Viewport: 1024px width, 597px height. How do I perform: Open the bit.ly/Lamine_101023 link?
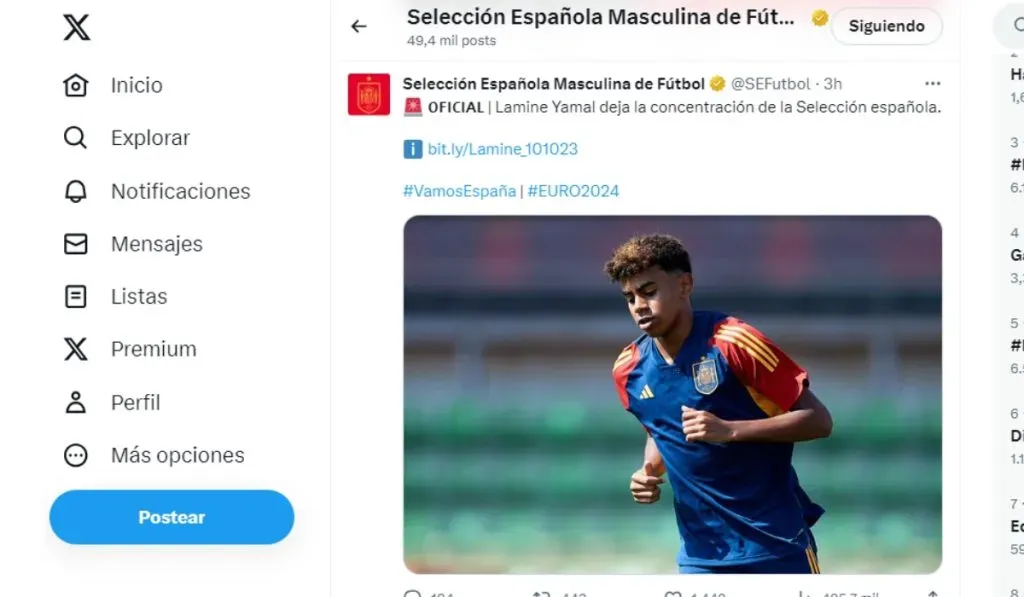tap(502, 149)
